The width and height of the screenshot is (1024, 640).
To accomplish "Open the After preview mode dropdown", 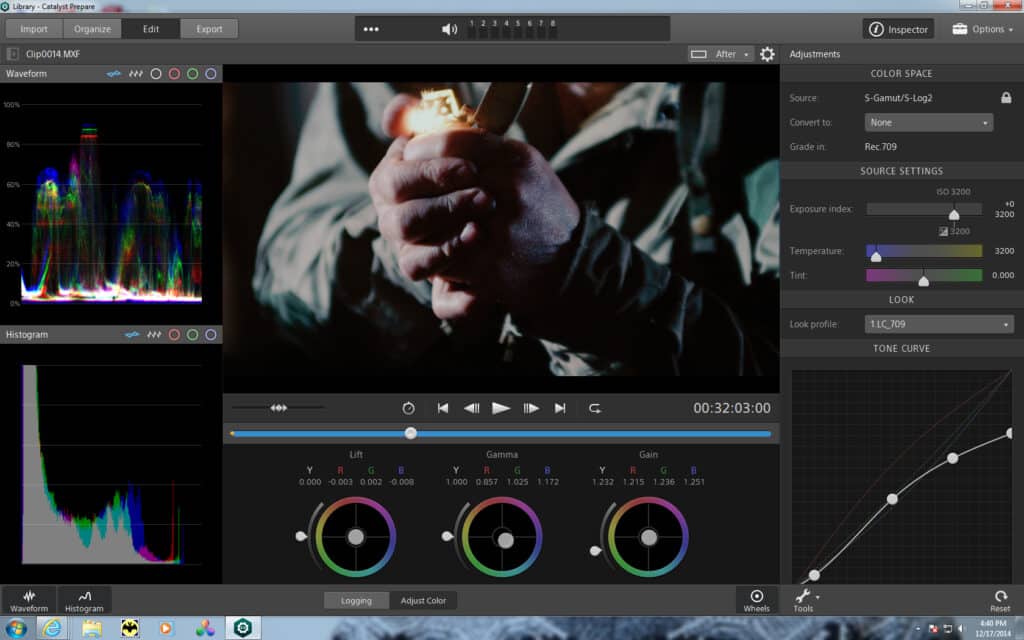I will tap(720, 54).
